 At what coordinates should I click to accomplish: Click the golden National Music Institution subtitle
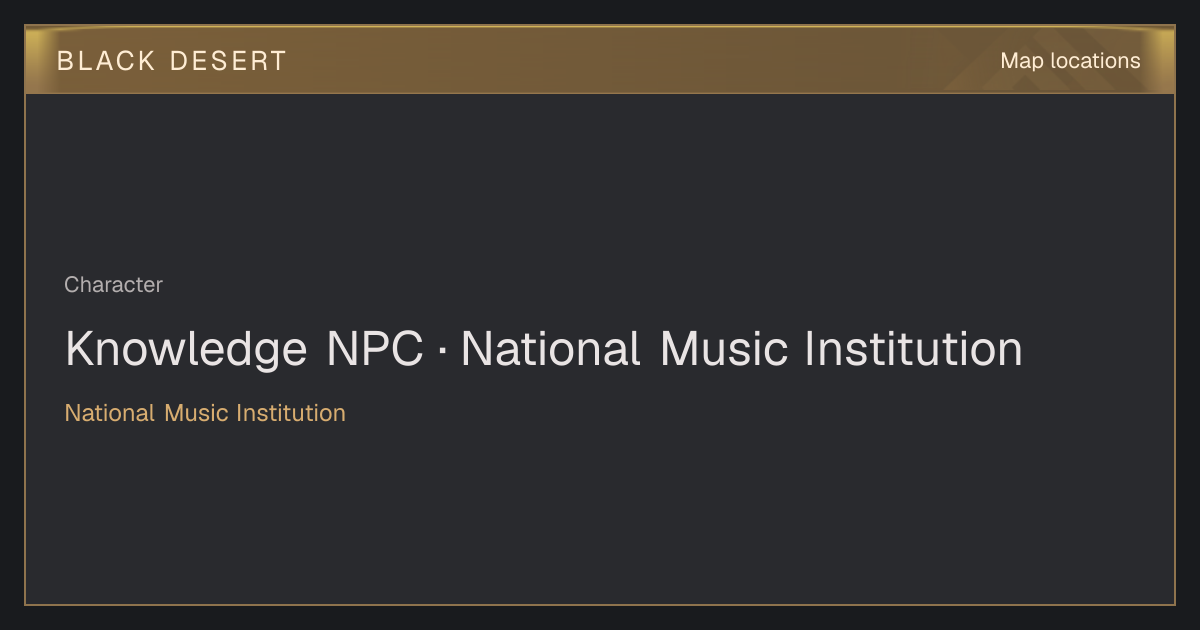point(205,413)
